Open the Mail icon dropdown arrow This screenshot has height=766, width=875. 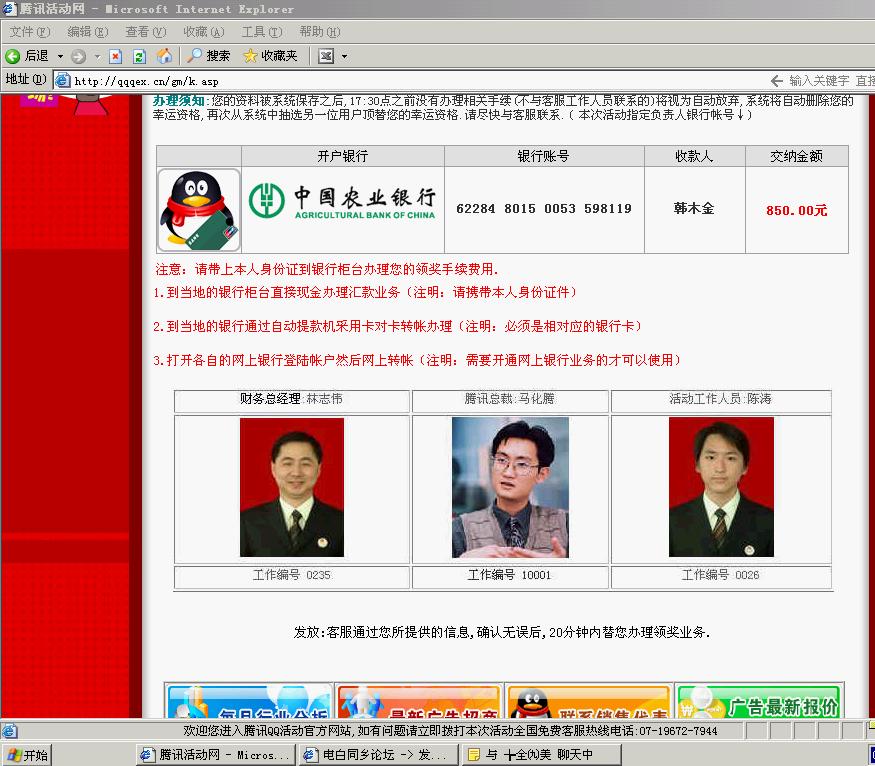[x=344, y=56]
